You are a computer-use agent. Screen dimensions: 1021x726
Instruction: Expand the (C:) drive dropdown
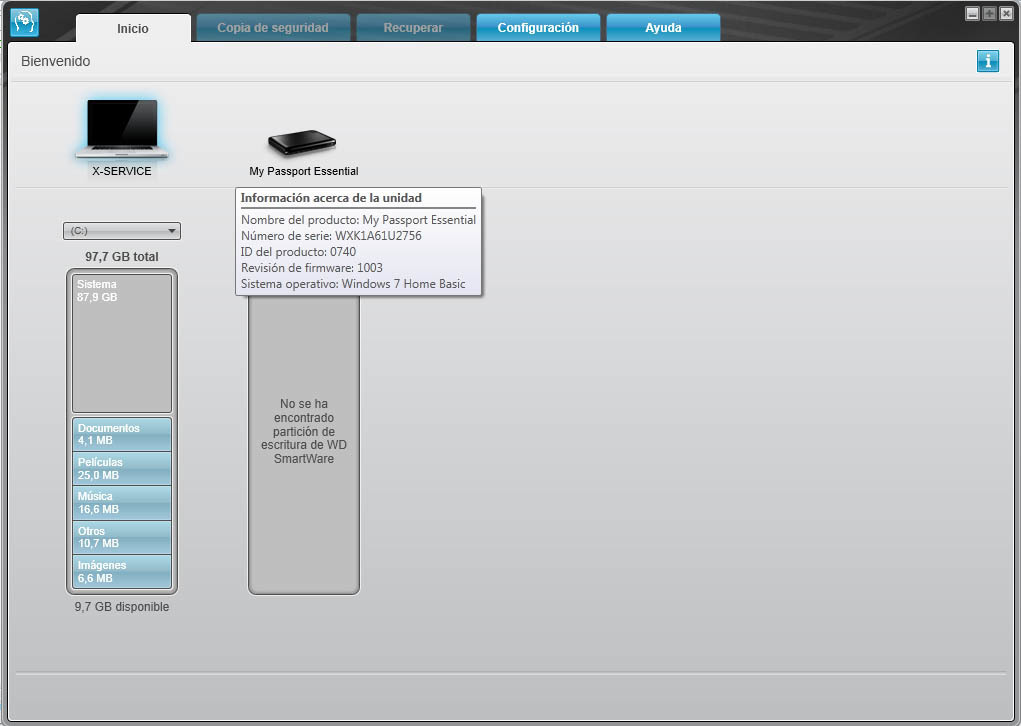click(122, 231)
